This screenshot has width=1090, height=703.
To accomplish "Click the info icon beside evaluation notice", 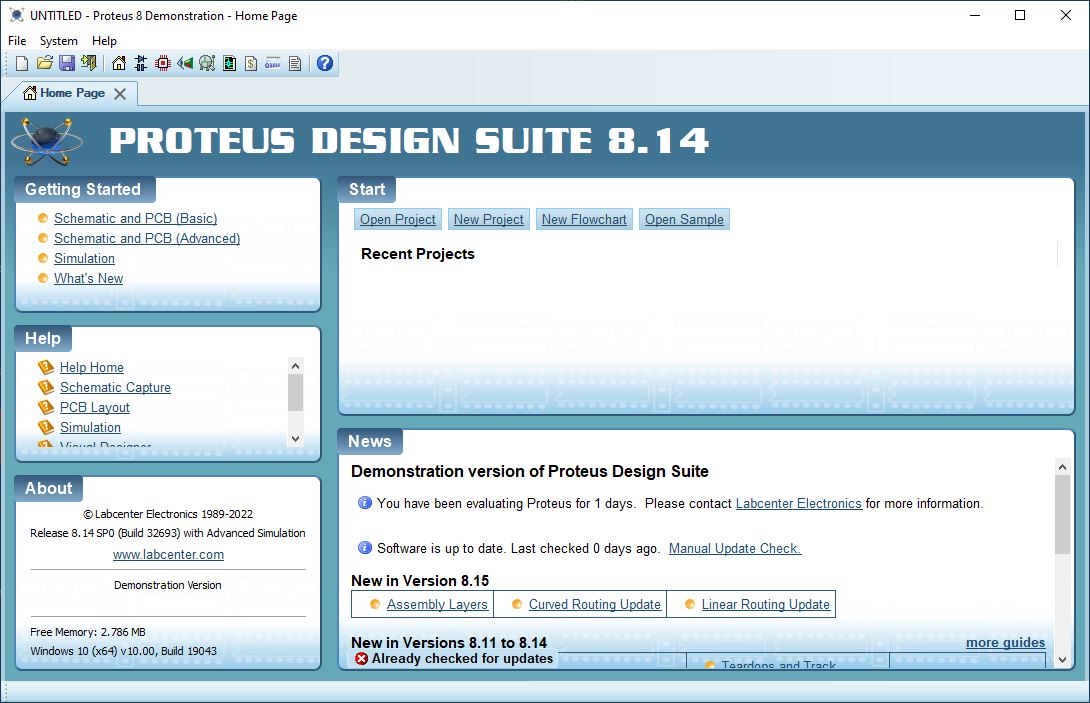I will click(364, 503).
